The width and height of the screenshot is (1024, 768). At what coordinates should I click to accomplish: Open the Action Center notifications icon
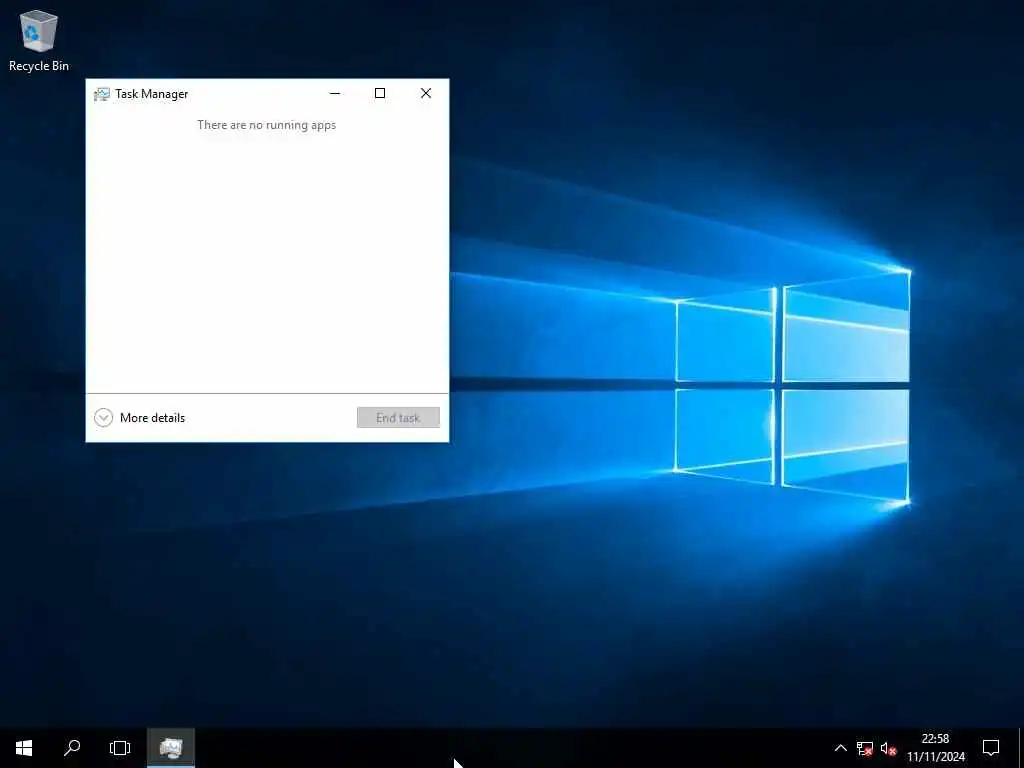[x=991, y=748]
